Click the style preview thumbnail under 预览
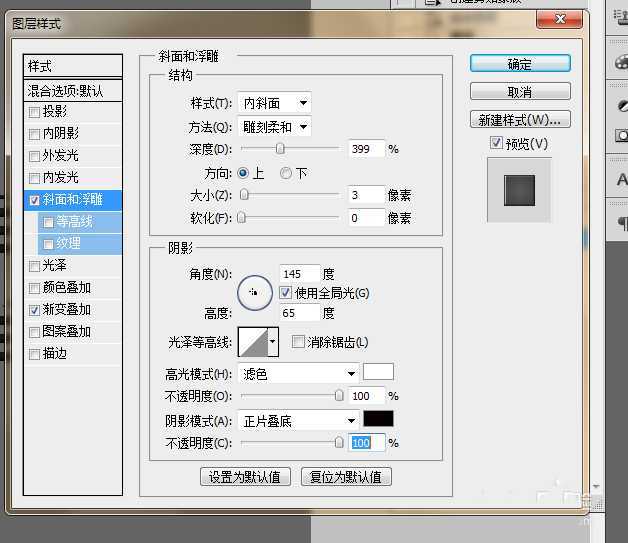Viewport: 628px width, 543px height. pyautogui.click(x=519, y=189)
